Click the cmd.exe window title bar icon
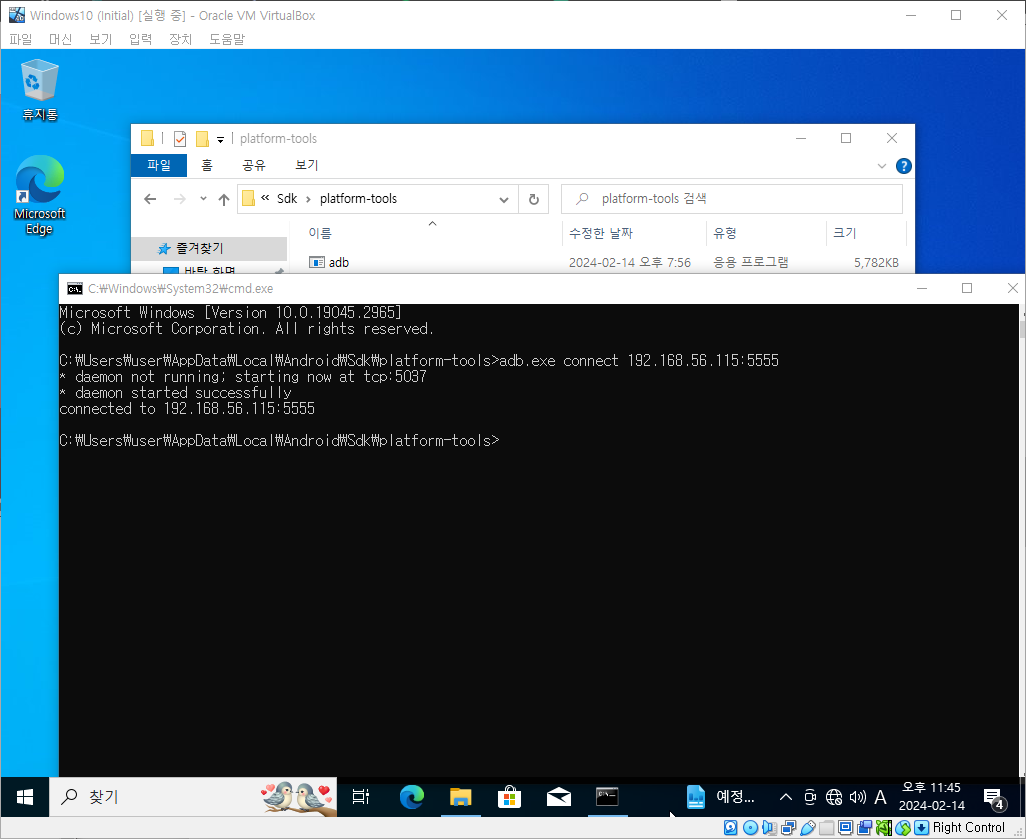The width and height of the screenshot is (1026, 839). pyautogui.click(x=75, y=289)
